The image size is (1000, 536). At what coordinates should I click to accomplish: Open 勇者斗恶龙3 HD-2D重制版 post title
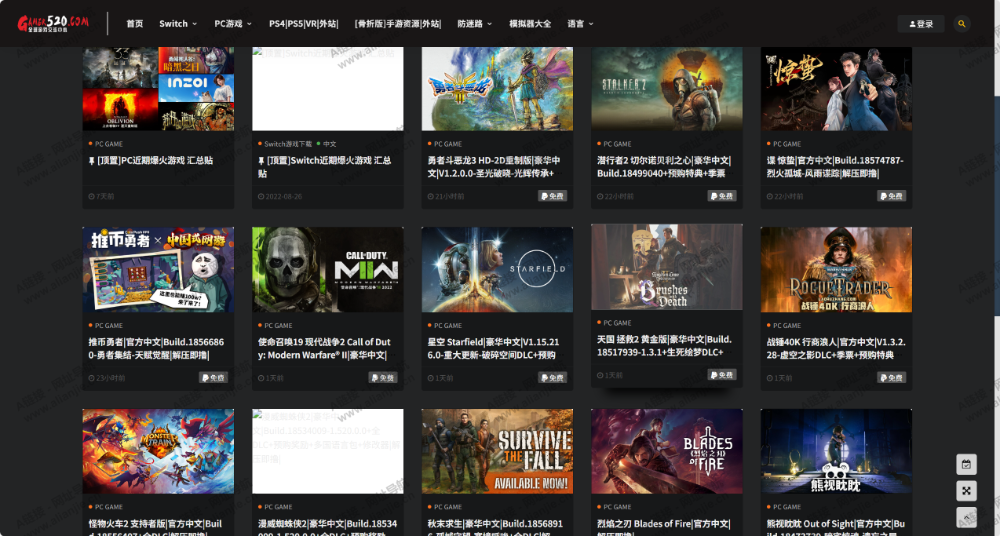[494, 167]
